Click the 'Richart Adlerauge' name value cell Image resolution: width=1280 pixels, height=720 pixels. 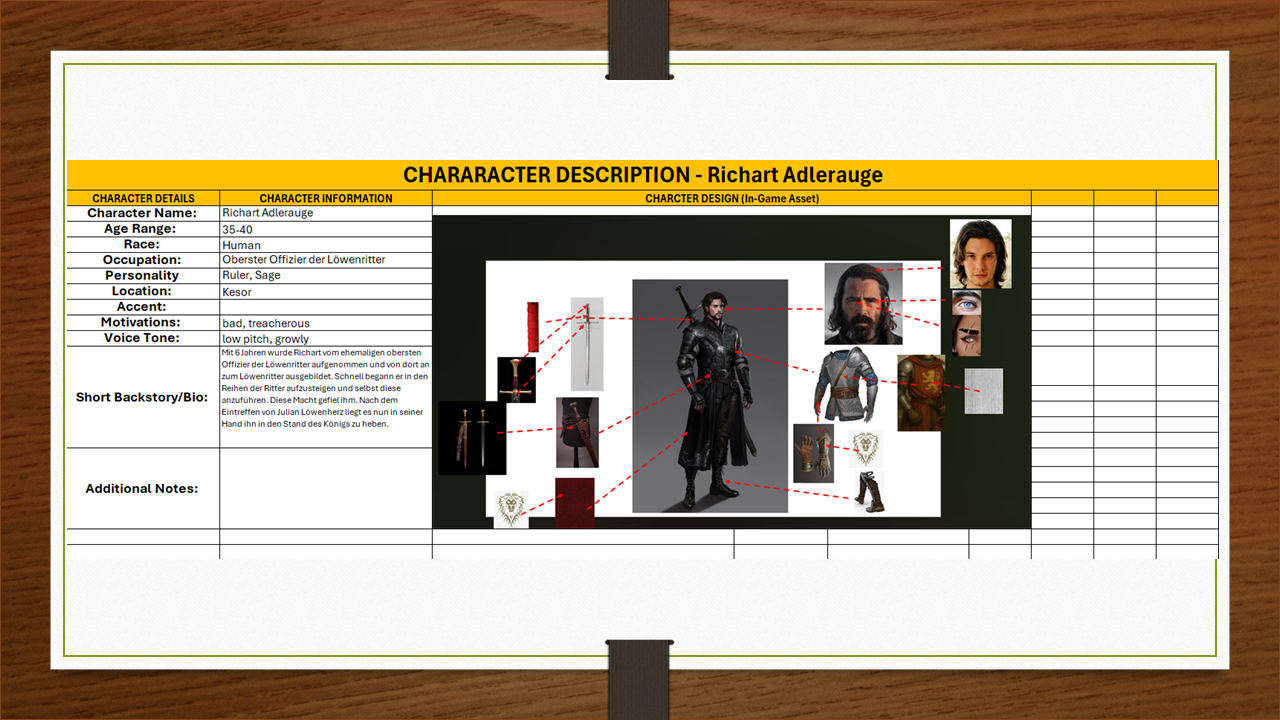click(x=326, y=213)
